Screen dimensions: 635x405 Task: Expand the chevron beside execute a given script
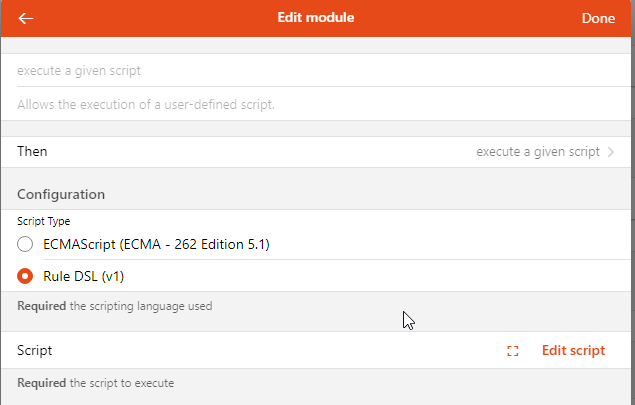coord(611,152)
